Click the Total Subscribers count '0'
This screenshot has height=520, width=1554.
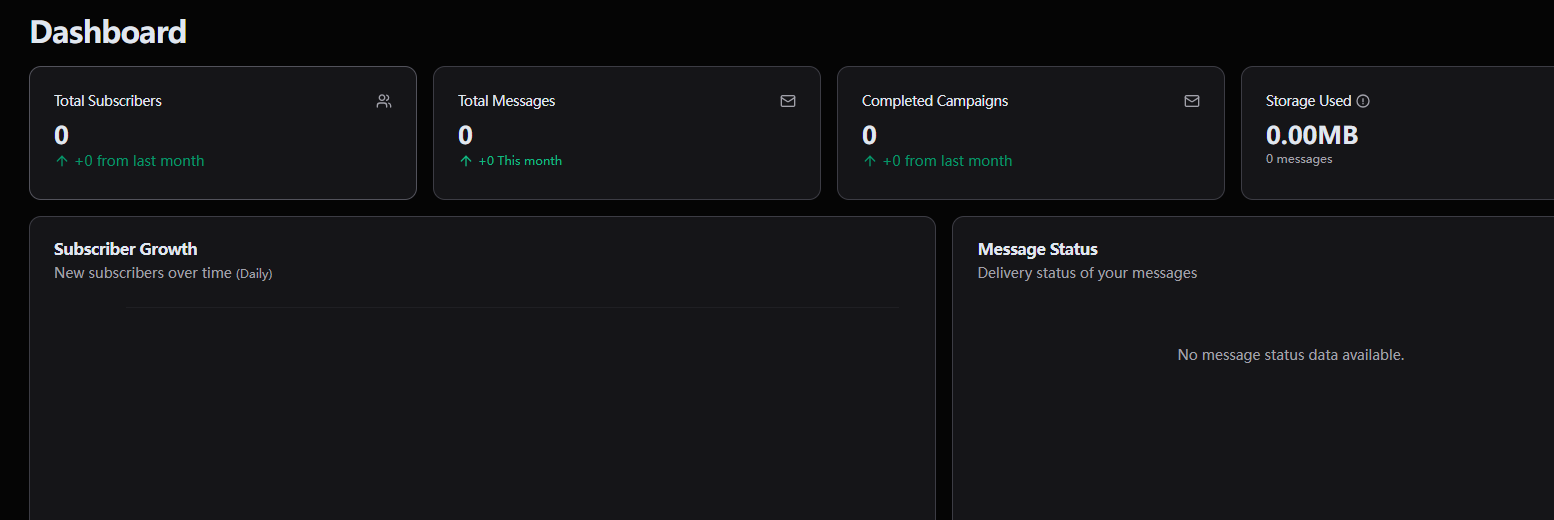click(x=61, y=135)
